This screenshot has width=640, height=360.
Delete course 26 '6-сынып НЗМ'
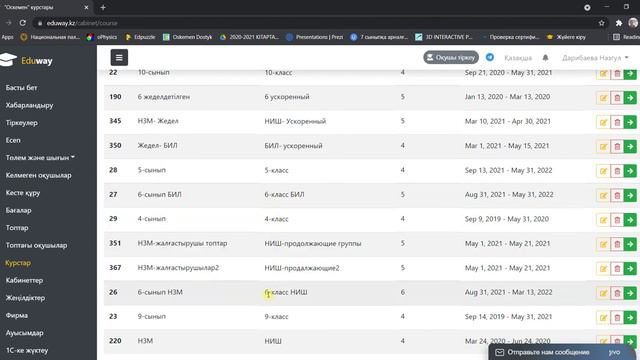[617, 293]
